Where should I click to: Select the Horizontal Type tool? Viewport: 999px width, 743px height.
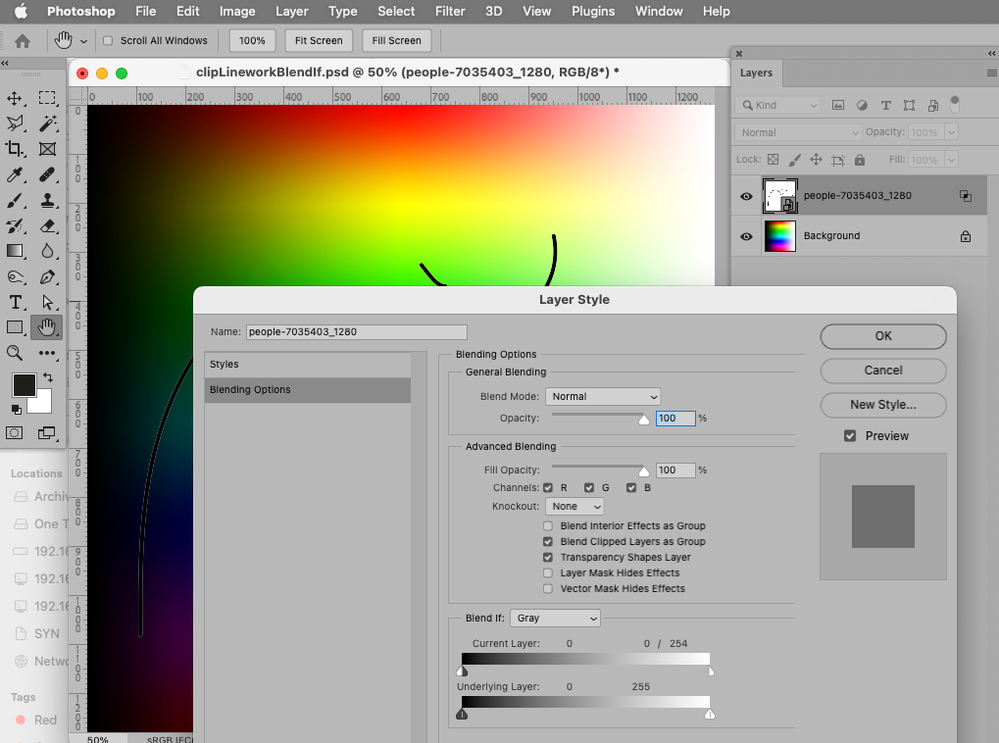[15, 302]
